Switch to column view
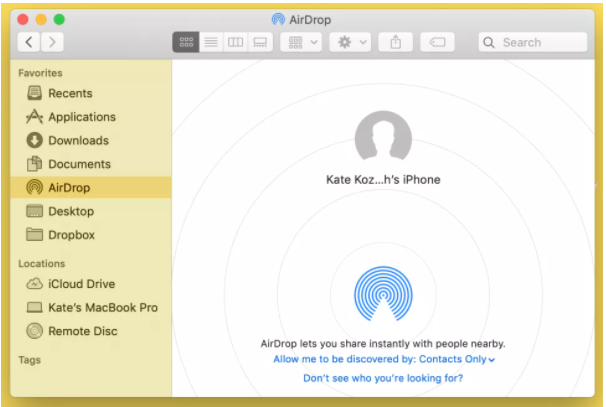 point(235,42)
